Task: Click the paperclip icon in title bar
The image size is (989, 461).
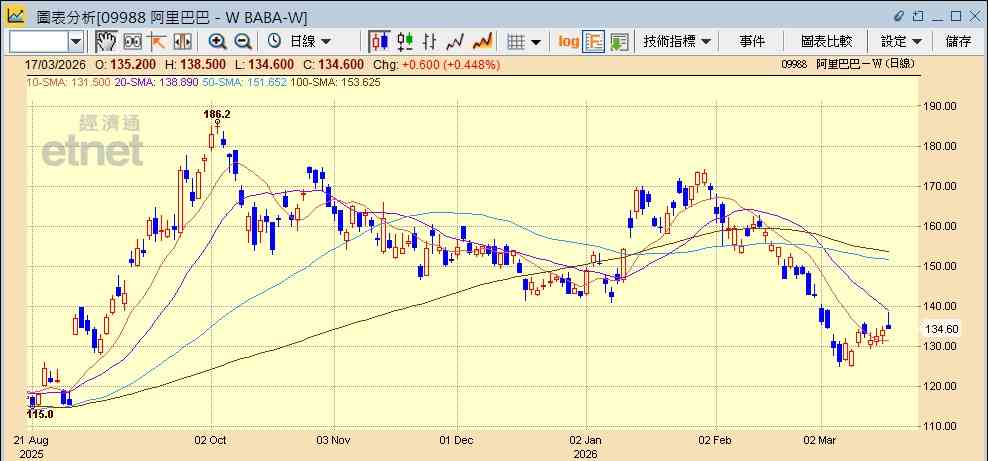Action: (899, 16)
